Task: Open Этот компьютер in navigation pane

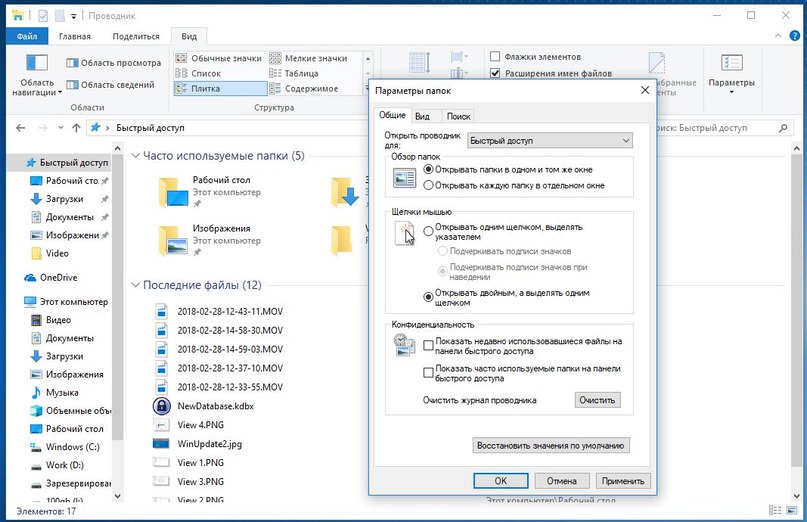Action: coord(66,302)
